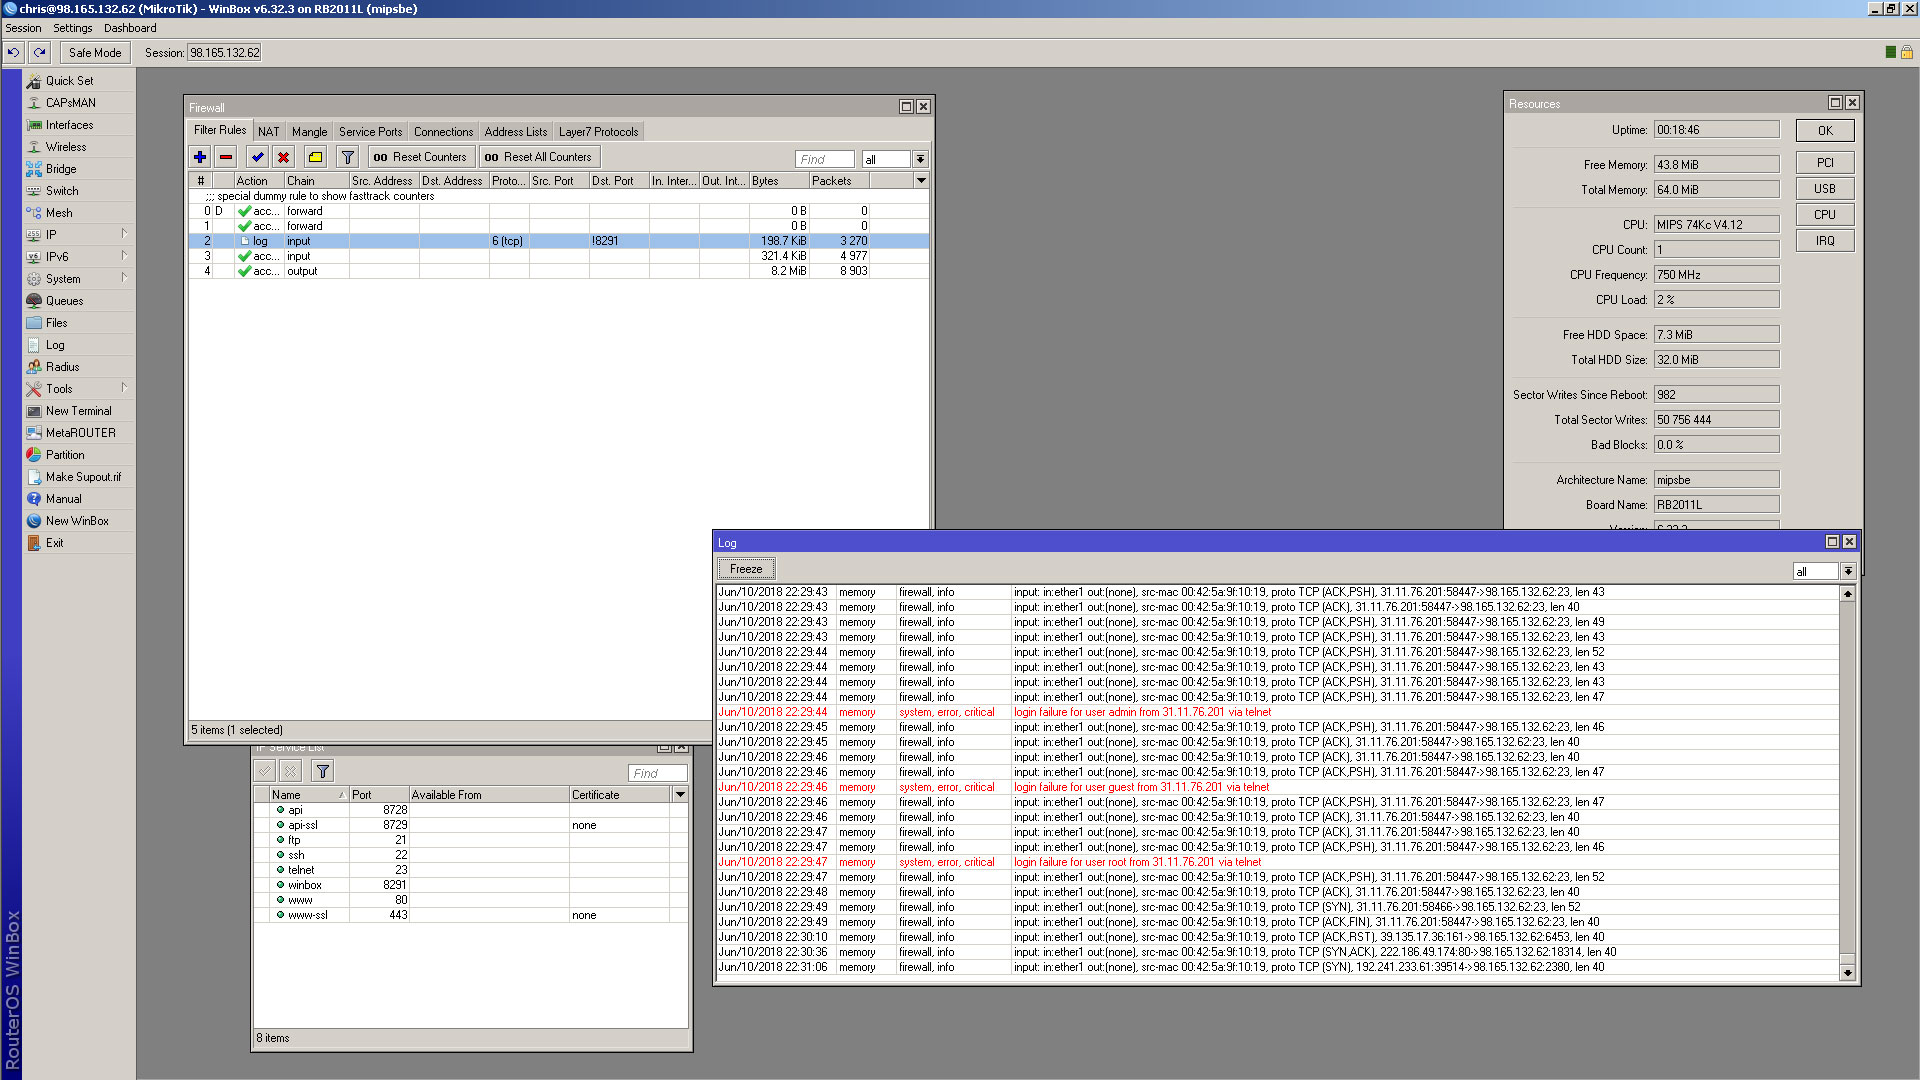Click the IP Service List filter funnel icon
Image resolution: width=1920 pixels, height=1080 pixels.
(323, 771)
